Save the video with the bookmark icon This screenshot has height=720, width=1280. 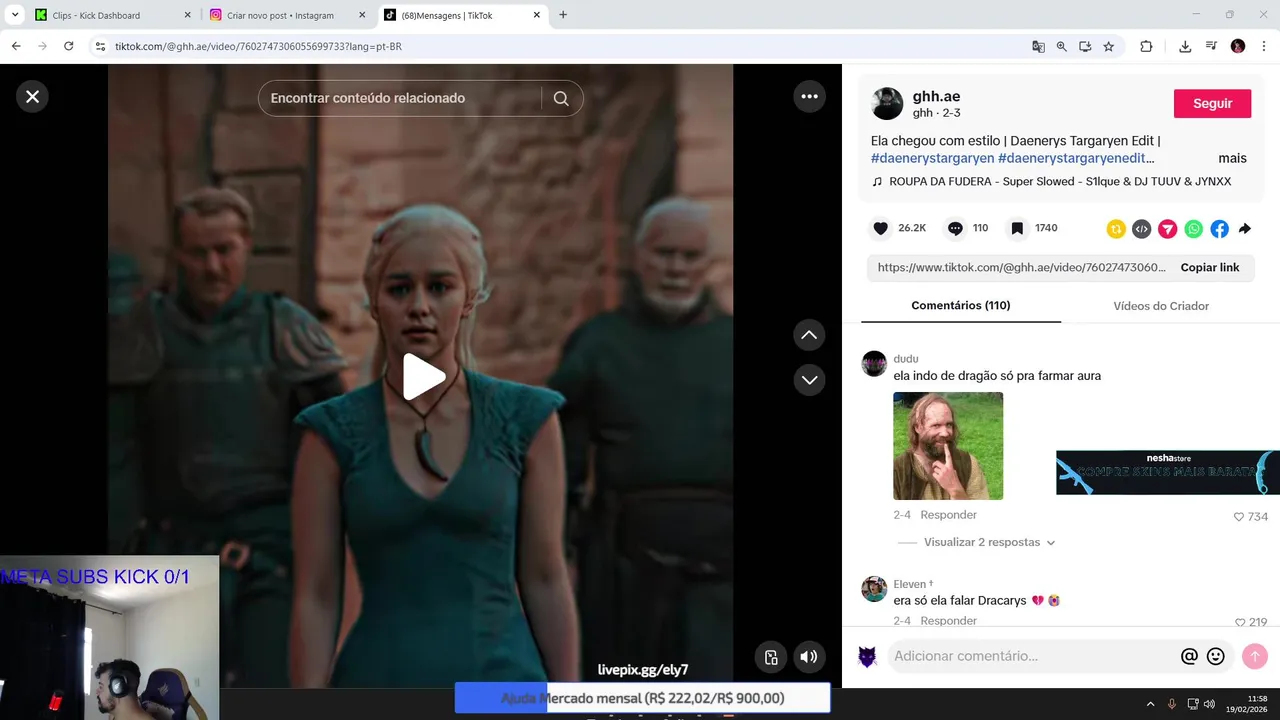pyautogui.click(x=1017, y=228)
